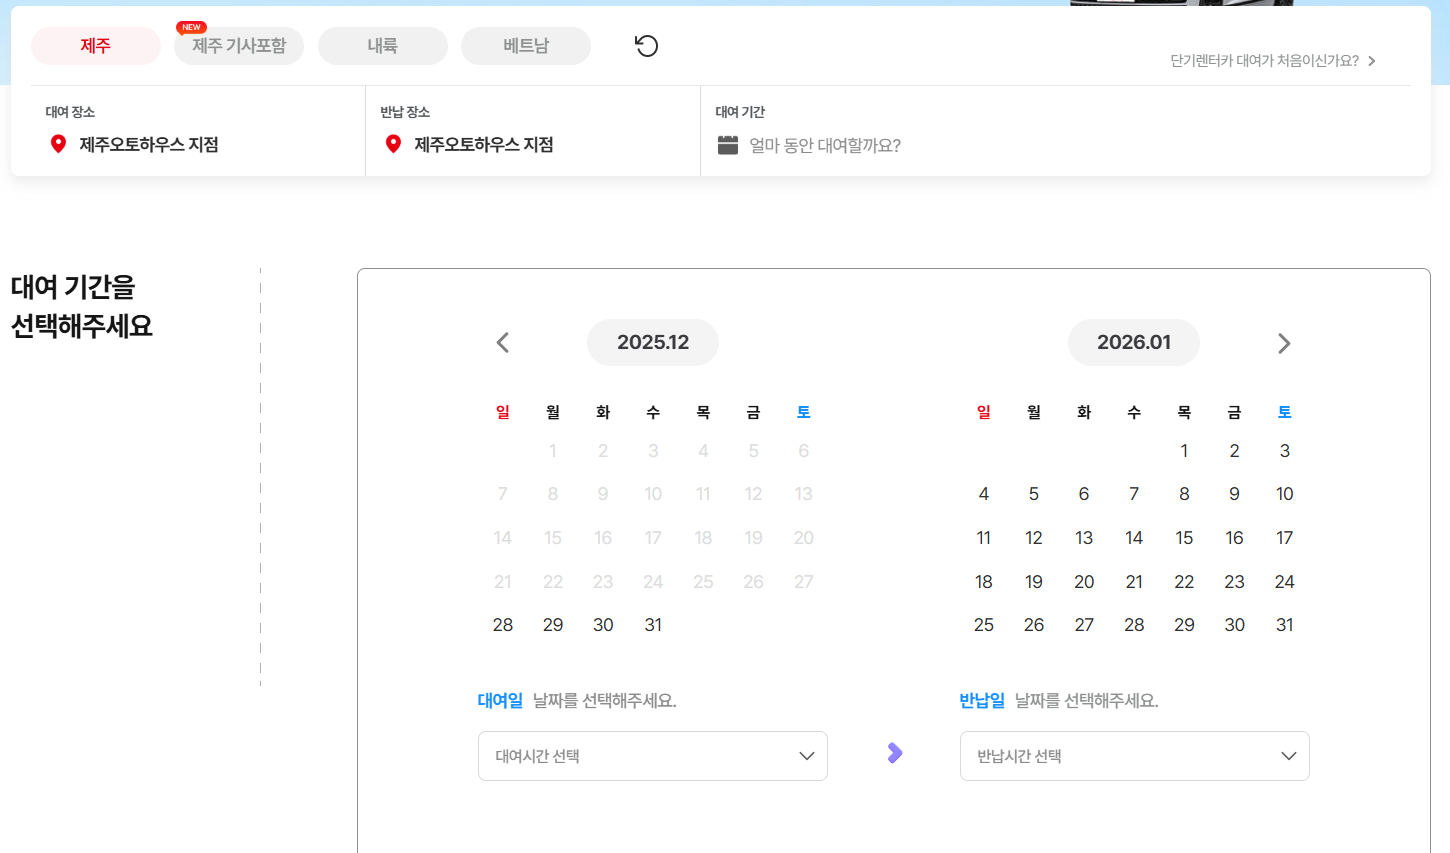Image resolution: width=1450 pixels, height=853 pixels.
Task: Select the 제주 region tab
Action: coord(95,46)
